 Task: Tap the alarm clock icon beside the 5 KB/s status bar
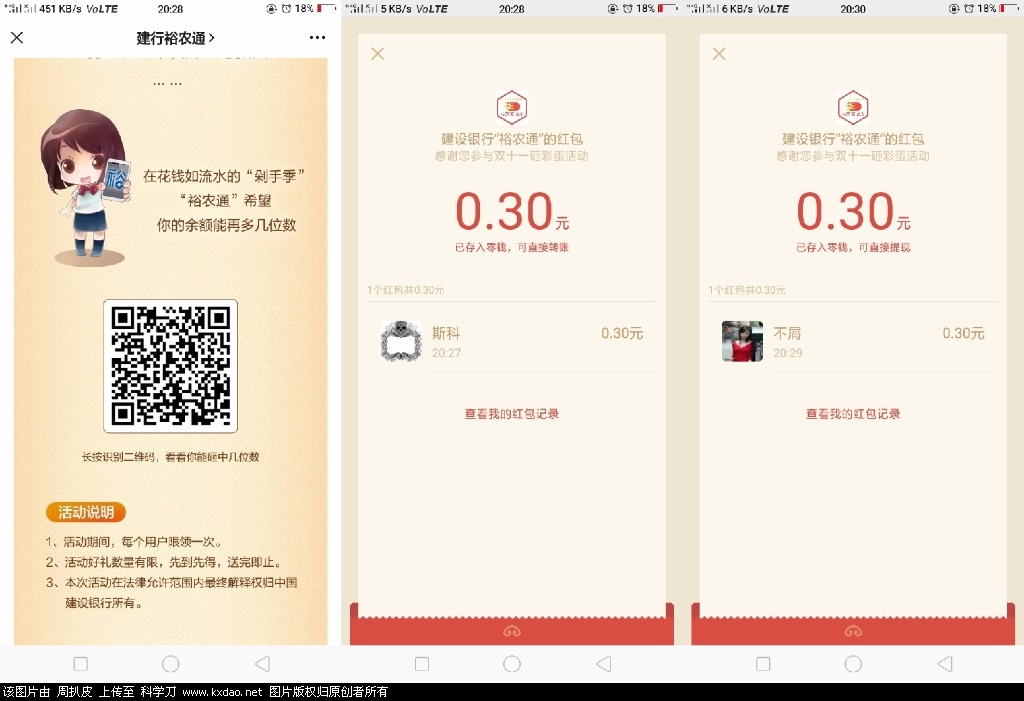click(x=628, y=8)
